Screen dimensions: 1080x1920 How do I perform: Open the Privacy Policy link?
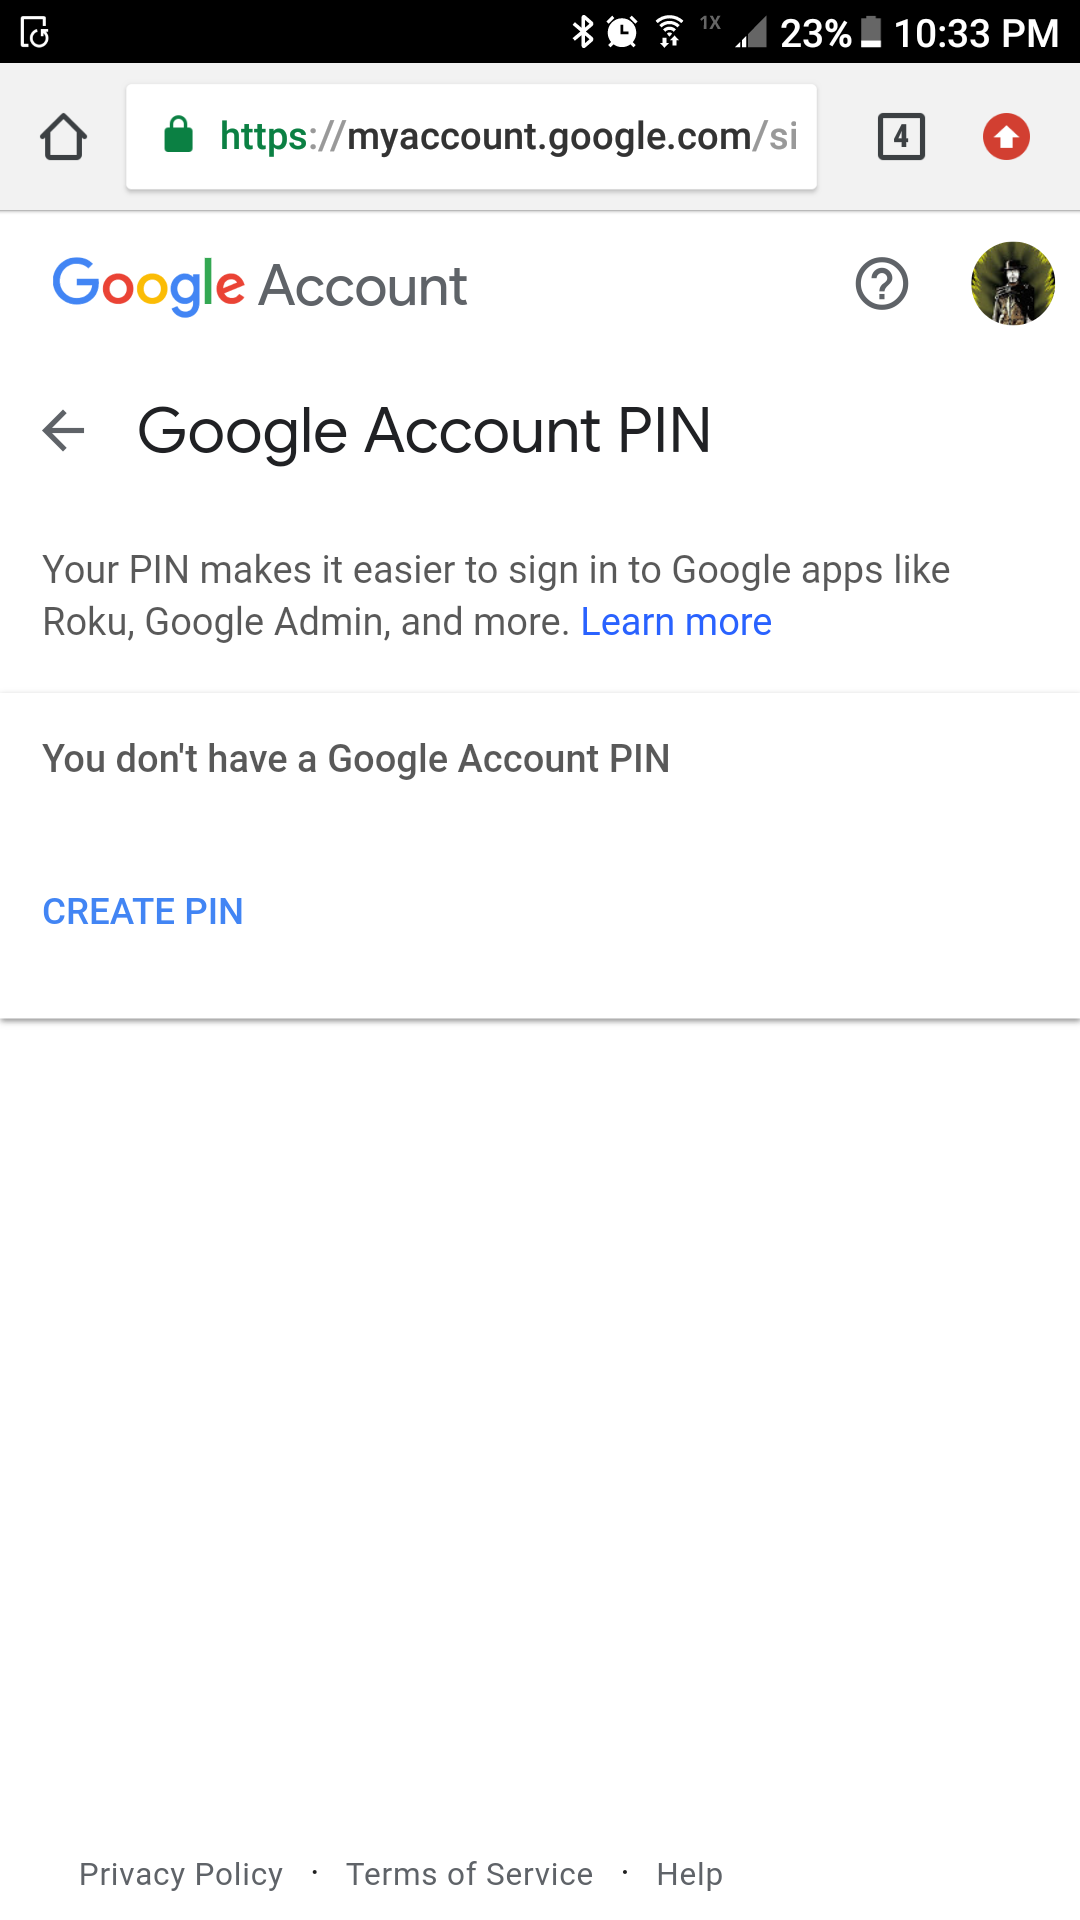(181, 1874)
